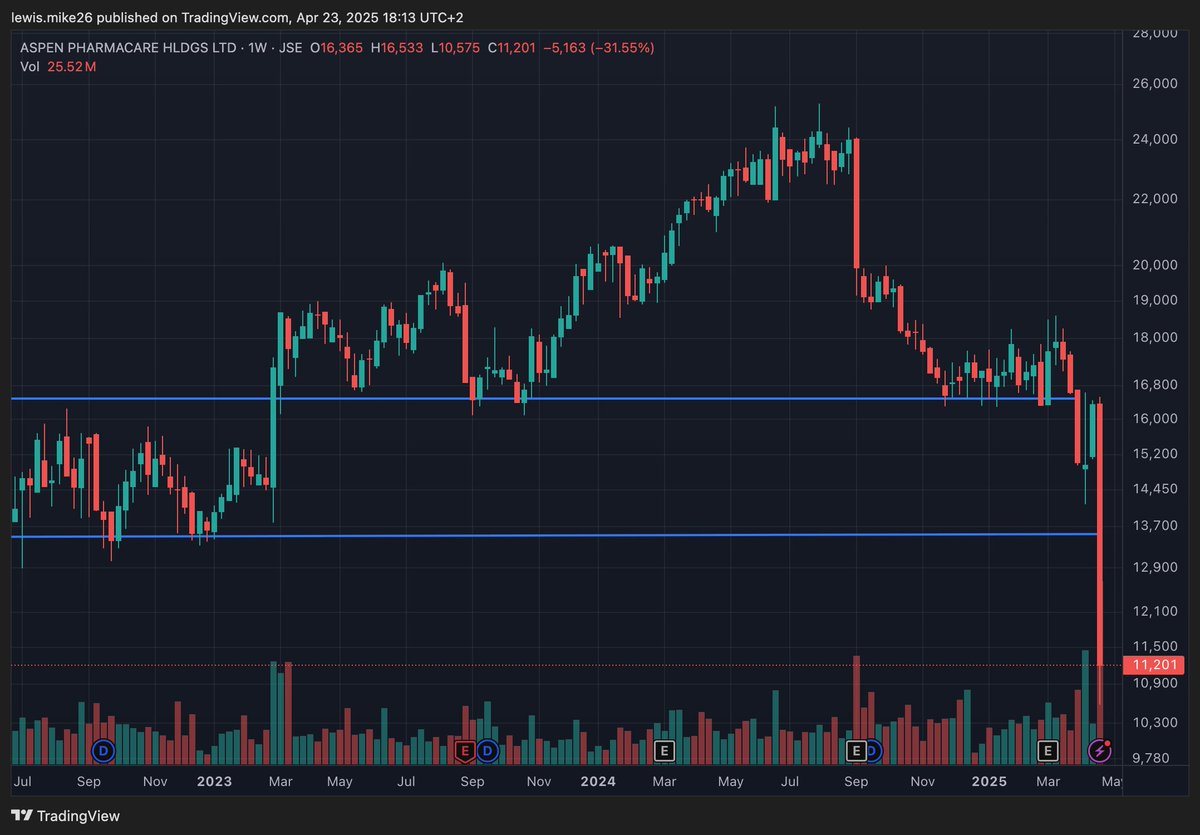
Task: Click the open value O16,365
Action: click(x=337, y=47)
